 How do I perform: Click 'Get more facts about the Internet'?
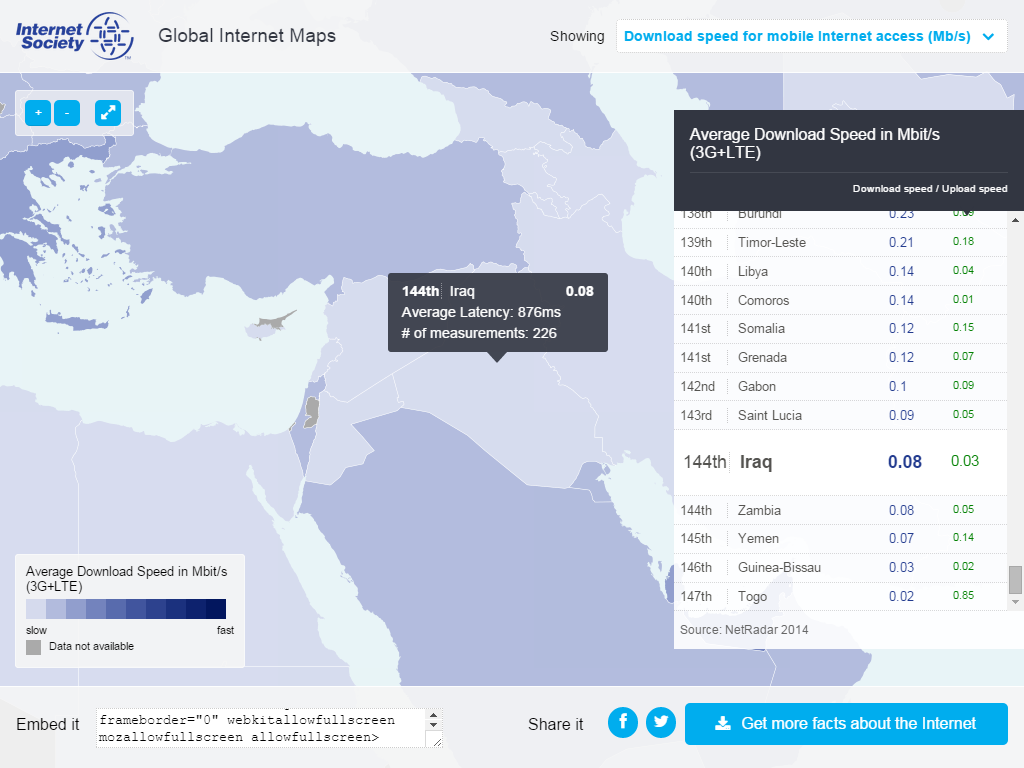coord(846,724)
